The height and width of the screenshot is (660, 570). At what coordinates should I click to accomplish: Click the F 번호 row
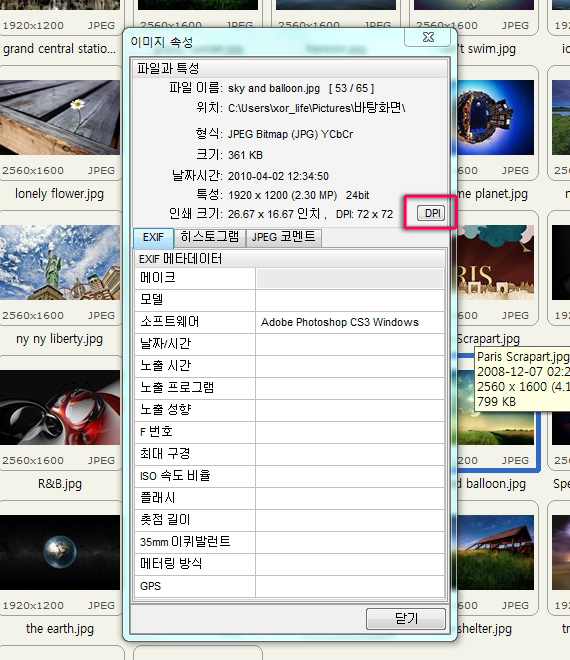pyautogui.click(x=290, y=432)
